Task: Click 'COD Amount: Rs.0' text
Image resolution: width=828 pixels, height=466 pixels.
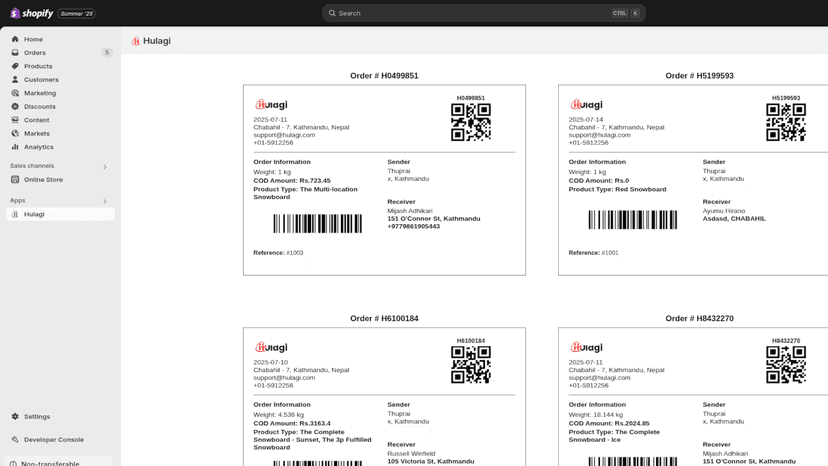Action: coord(599,181)
